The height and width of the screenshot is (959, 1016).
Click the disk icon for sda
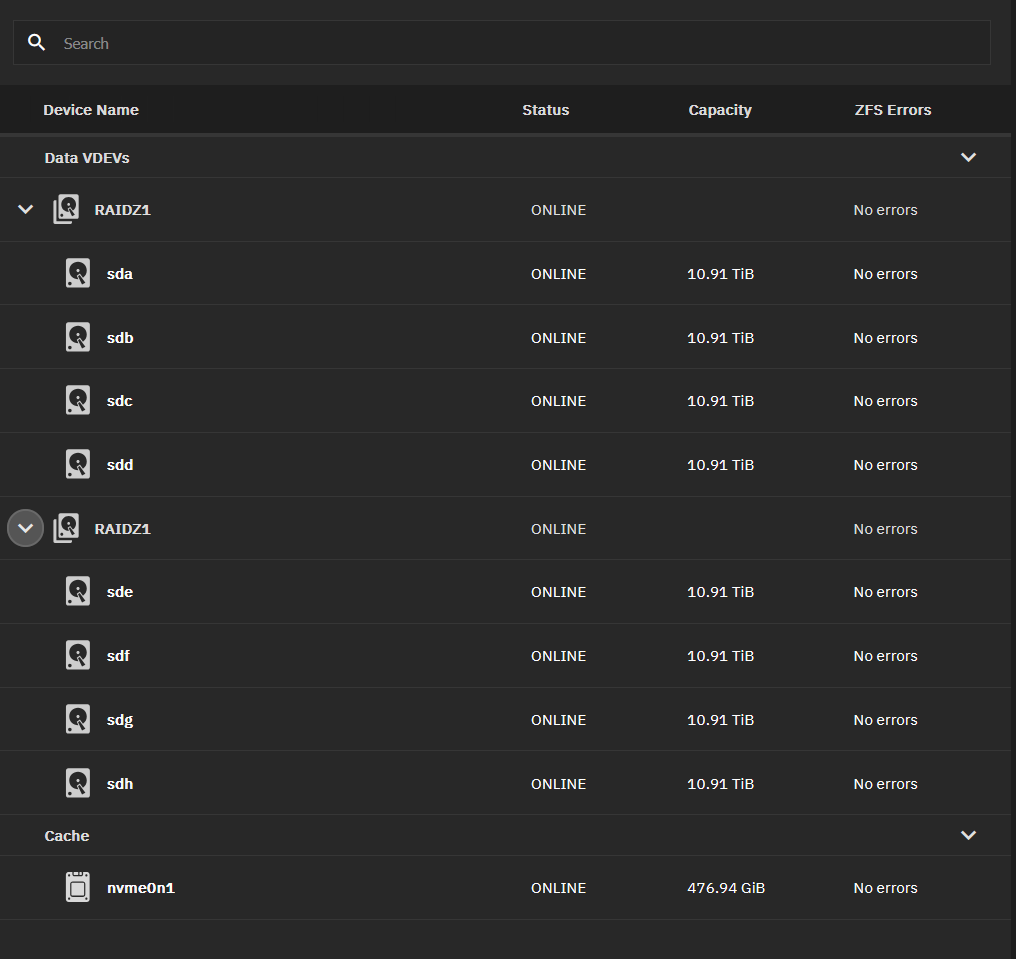tap(78, 273)
